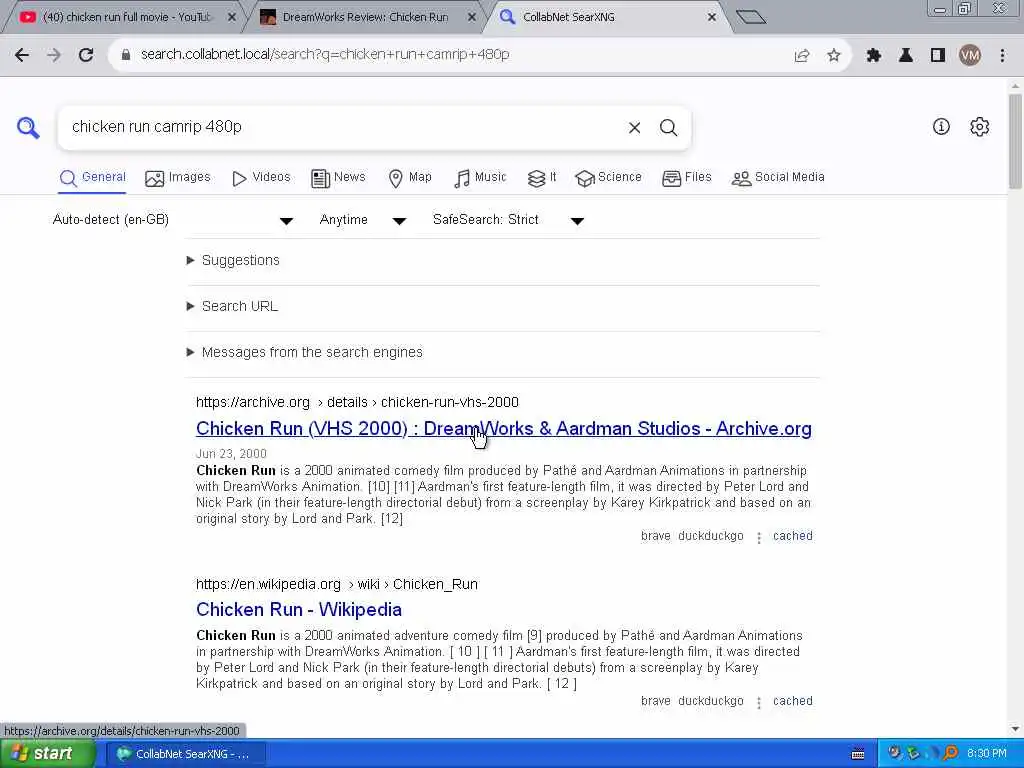Viewport: 1024px width, 768px height.
Task: Click the archive.org result URL line
Action: pos(357,402)
